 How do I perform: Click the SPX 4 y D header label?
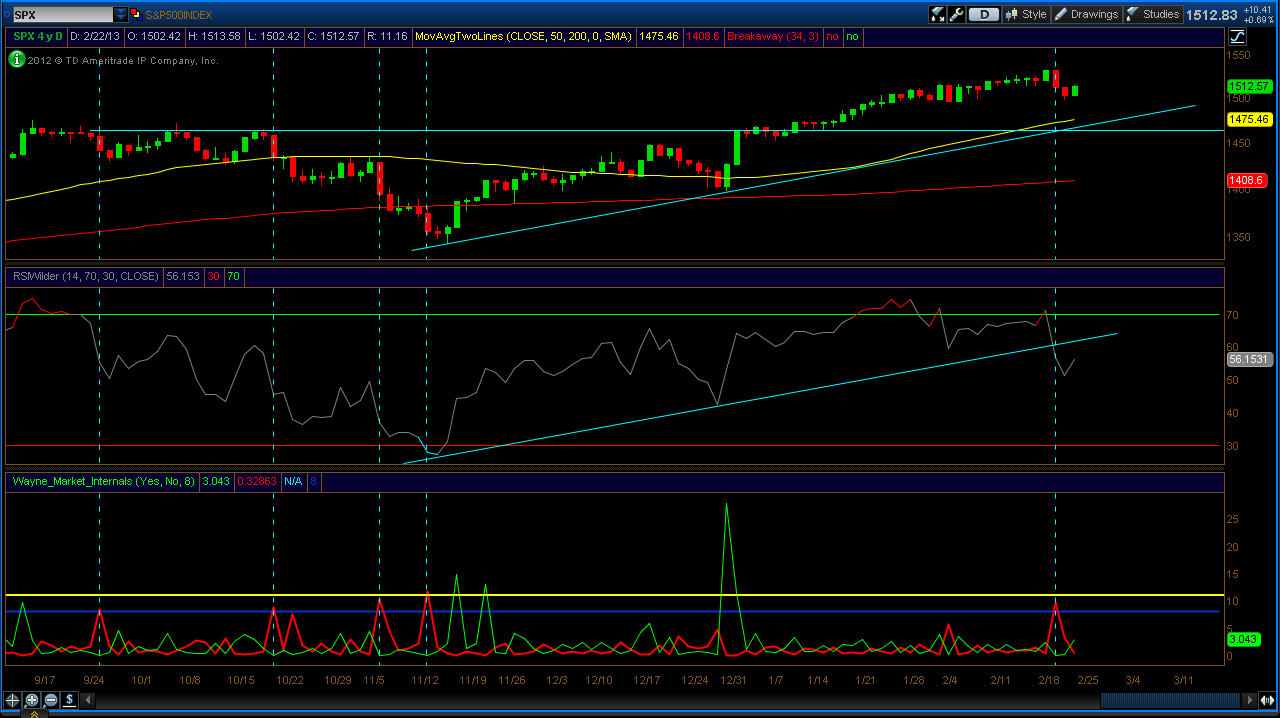pos(38,36)
